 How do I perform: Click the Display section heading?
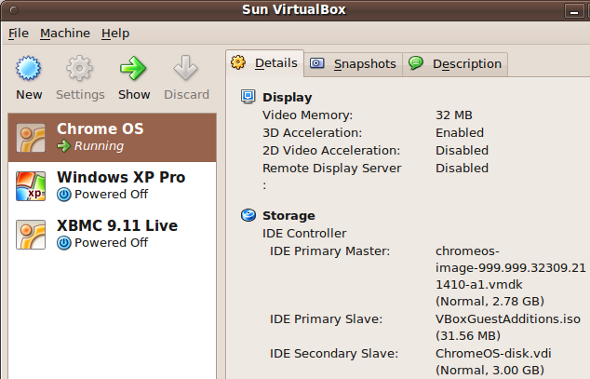pos(287,97)
